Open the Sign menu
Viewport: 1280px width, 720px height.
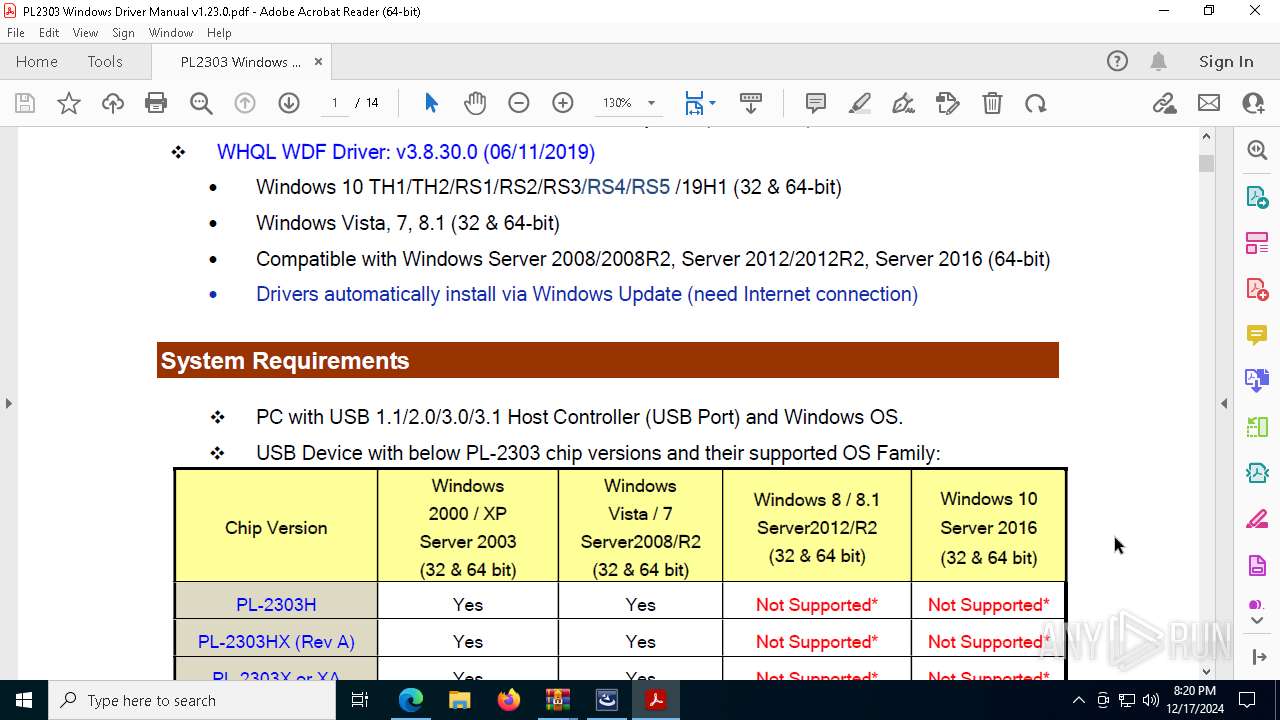123,33
